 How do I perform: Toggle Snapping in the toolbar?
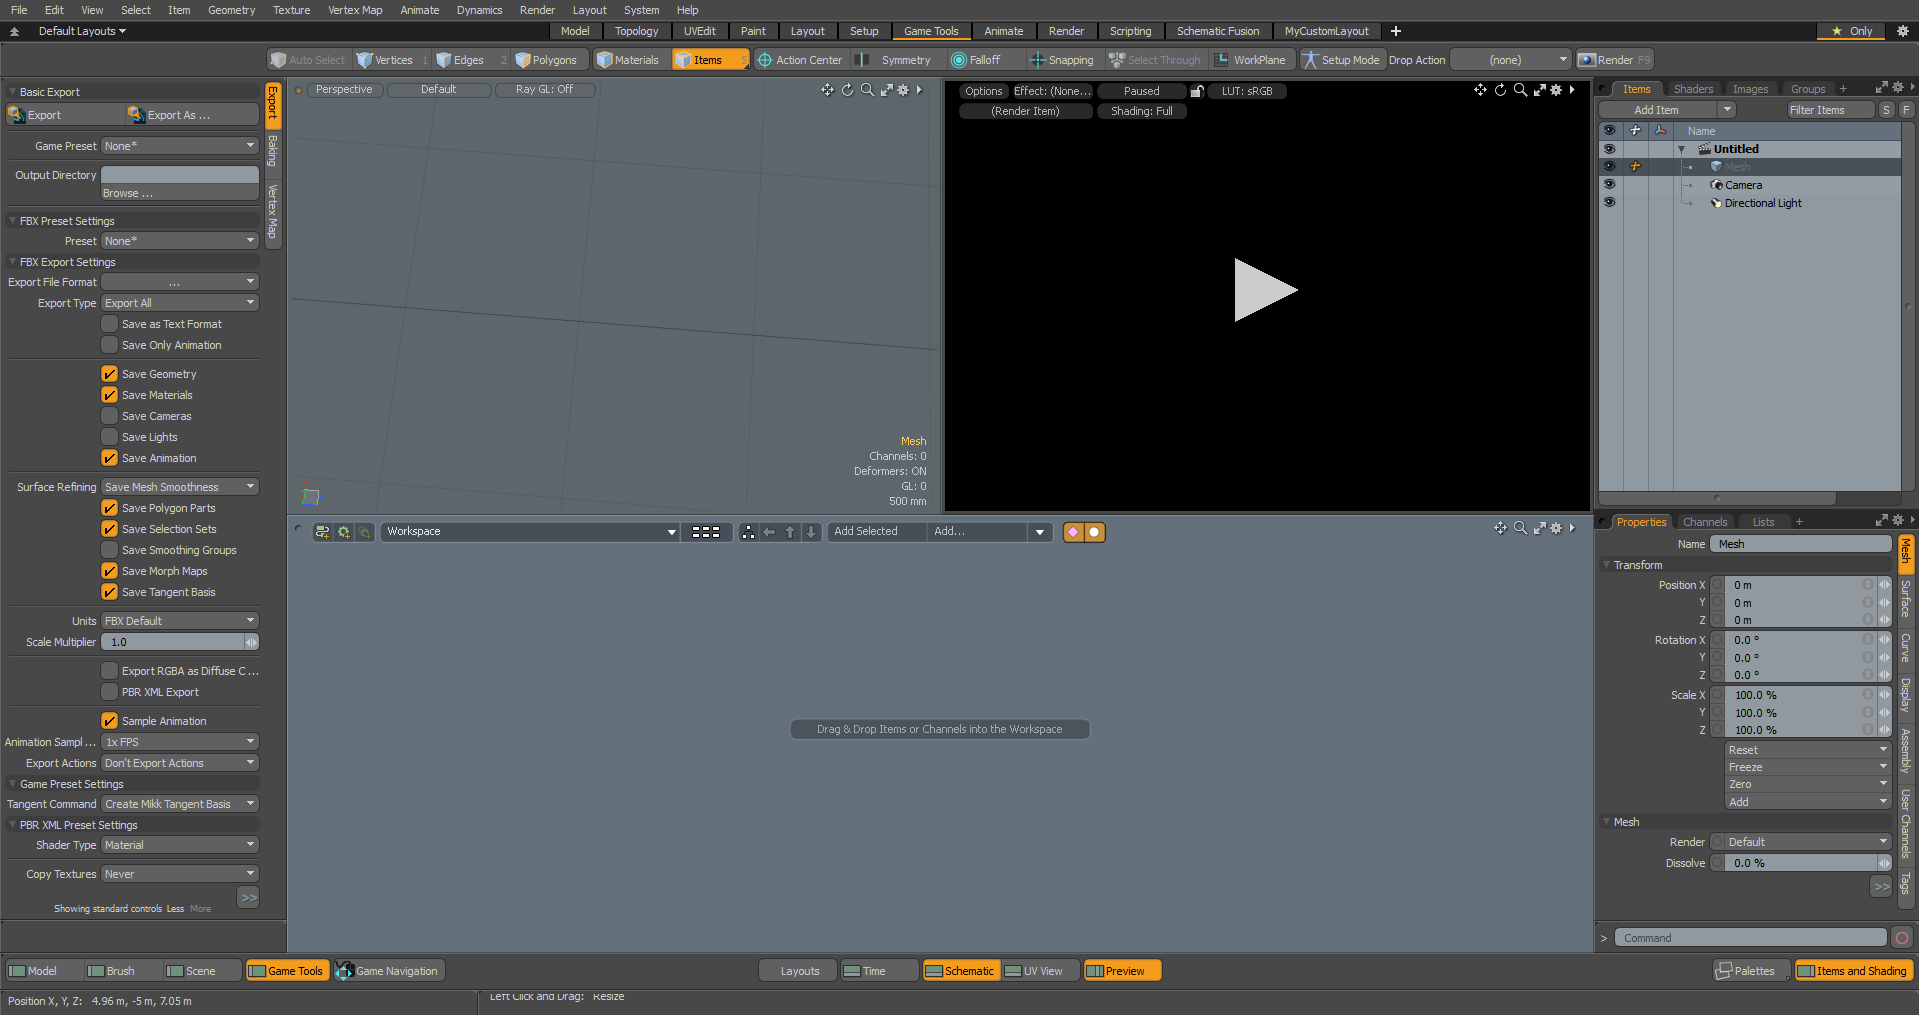tap(1061, 60)
